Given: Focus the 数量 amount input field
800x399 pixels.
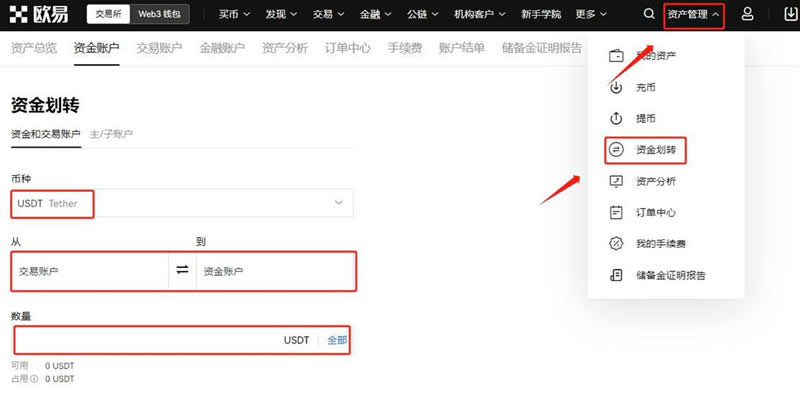Looking at the screenshot, I should pos(148,340).
